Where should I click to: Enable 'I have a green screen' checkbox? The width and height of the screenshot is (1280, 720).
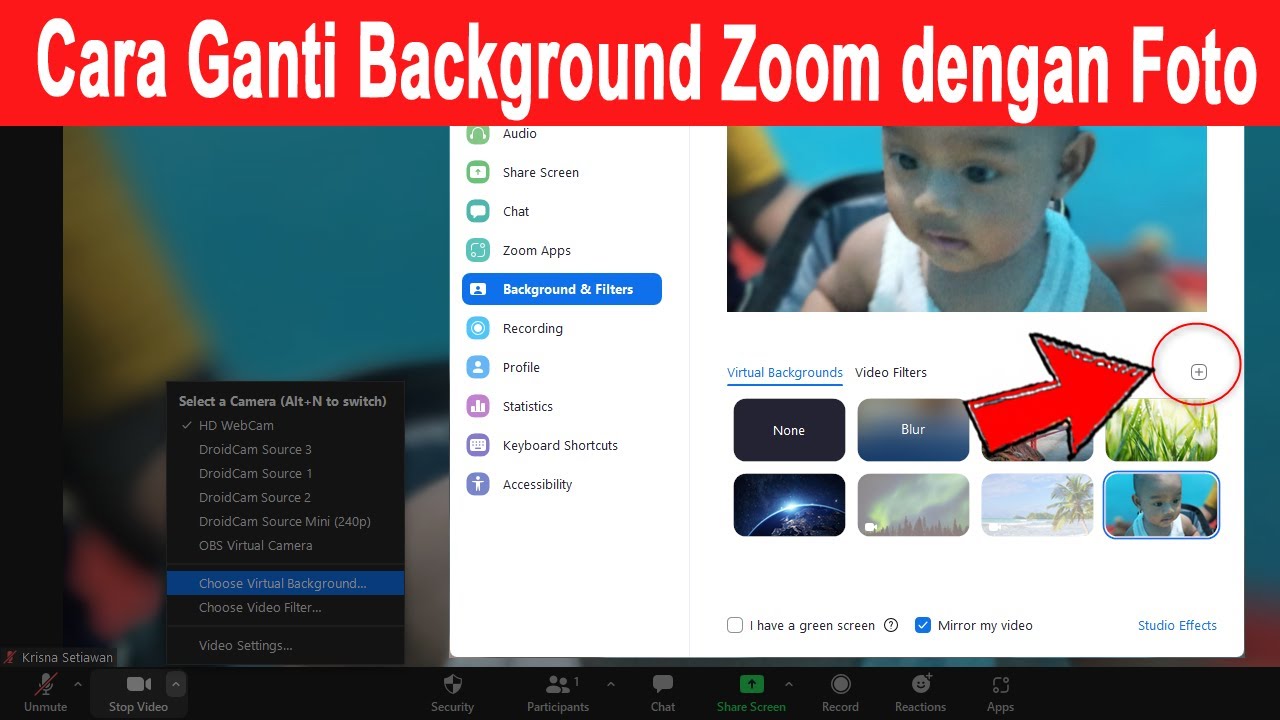tap(735, 625)
